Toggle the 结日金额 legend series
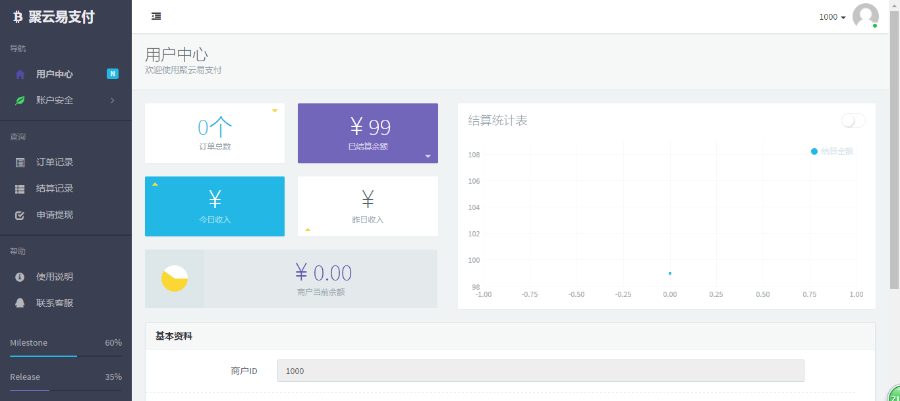This screenshot has width=900, height=401. pyautogui.click(x=832, y=151)
